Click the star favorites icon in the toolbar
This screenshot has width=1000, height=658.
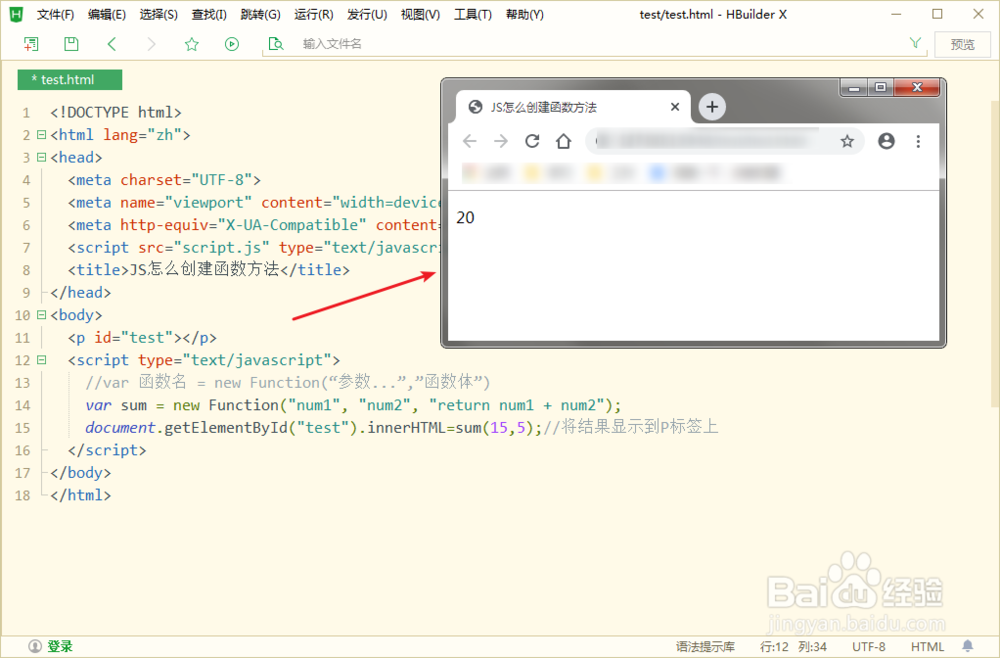[191, 44]
